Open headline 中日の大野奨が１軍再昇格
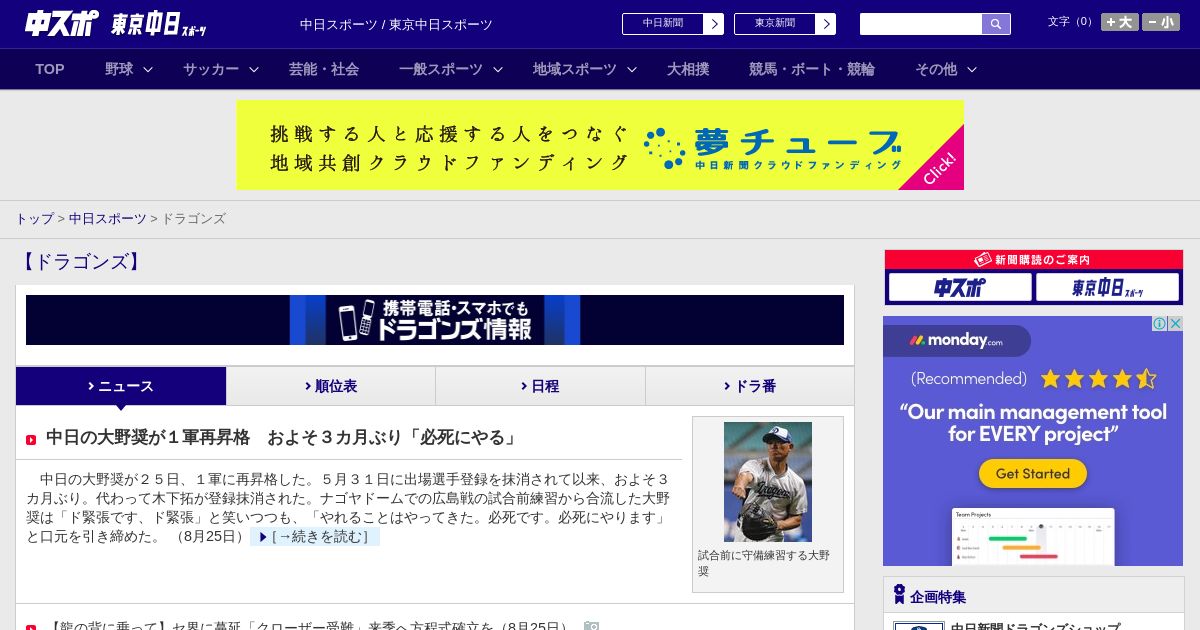Viewport: 1200px width, 630px height. pos(282,438)
